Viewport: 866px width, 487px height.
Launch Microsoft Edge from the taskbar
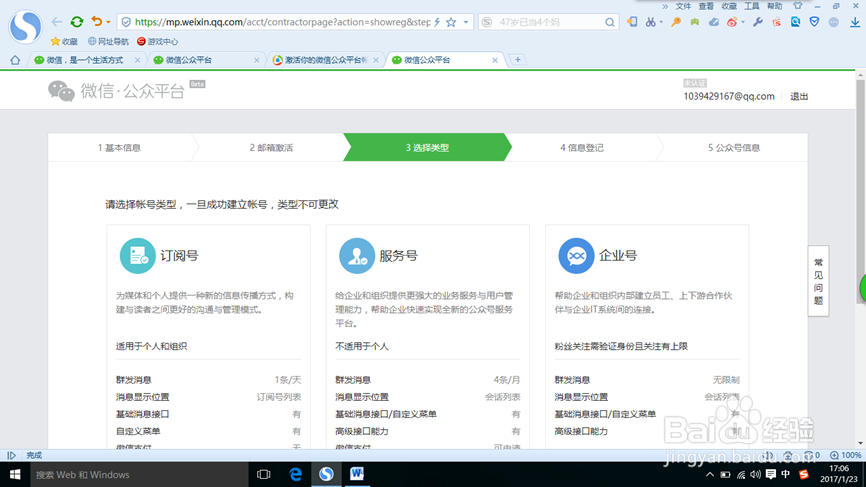pos(295,474)
